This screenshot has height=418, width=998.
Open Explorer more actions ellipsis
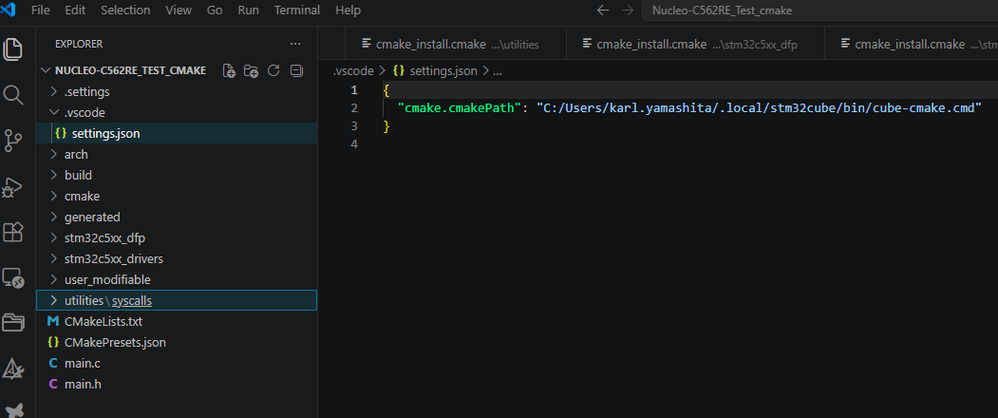click(295, 44)
